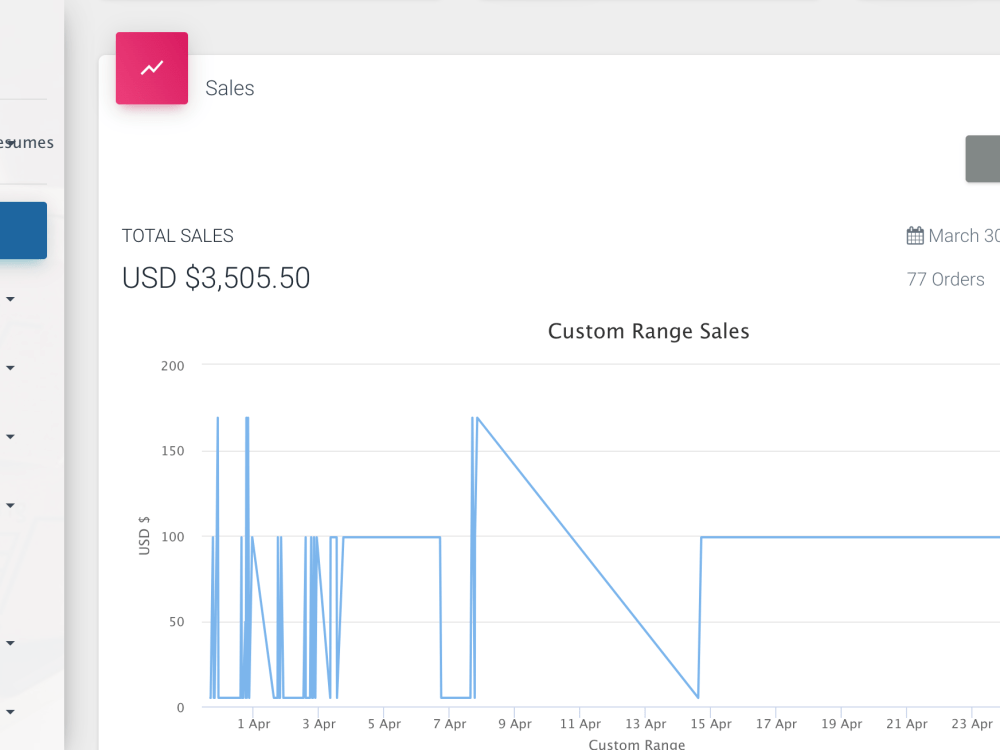
Task: Click the sales line's peak near 8 Apr
Action: (478, 418)
